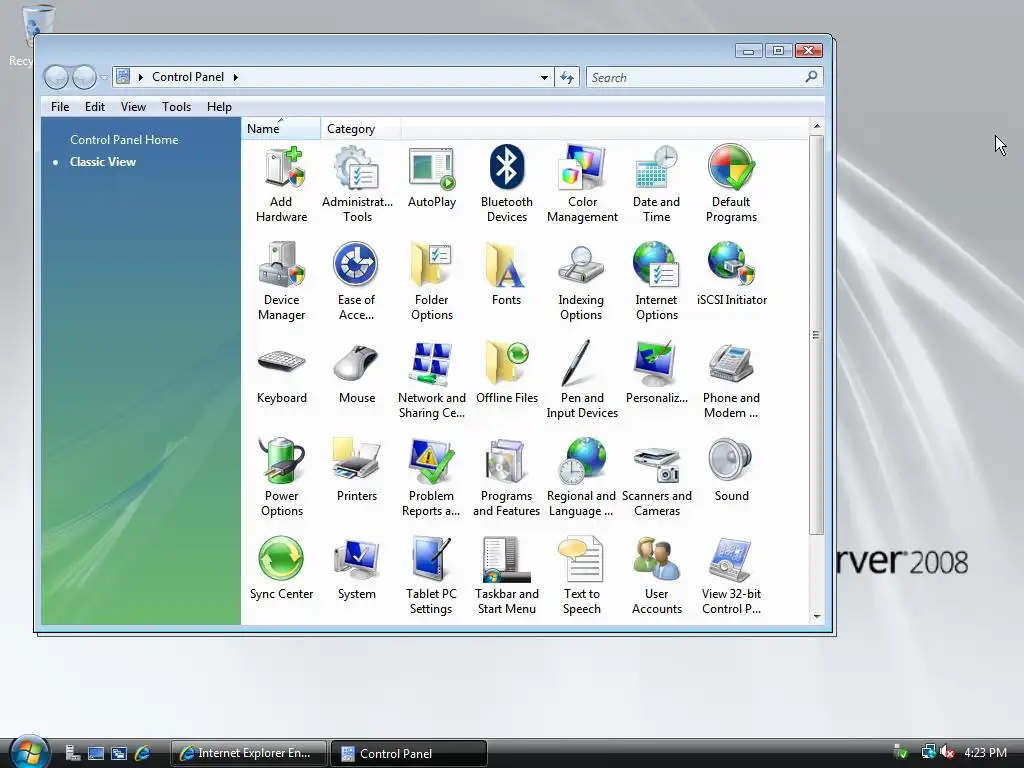Click the vertical scrollbar thumb

tap(816, 335)
